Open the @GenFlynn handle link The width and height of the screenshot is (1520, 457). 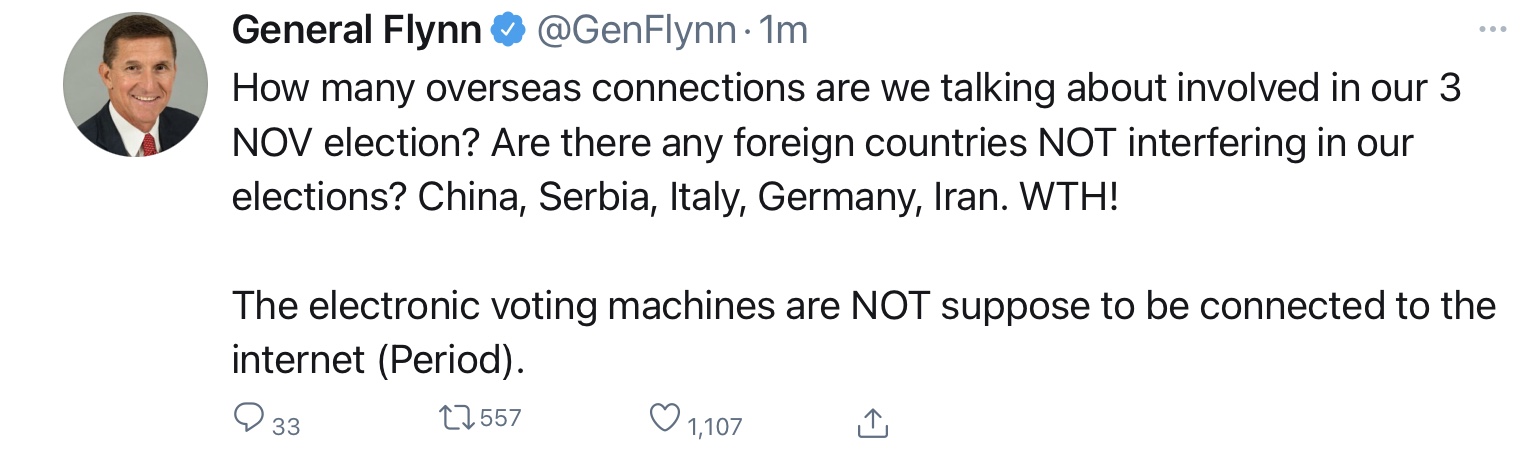click(637, 32)
